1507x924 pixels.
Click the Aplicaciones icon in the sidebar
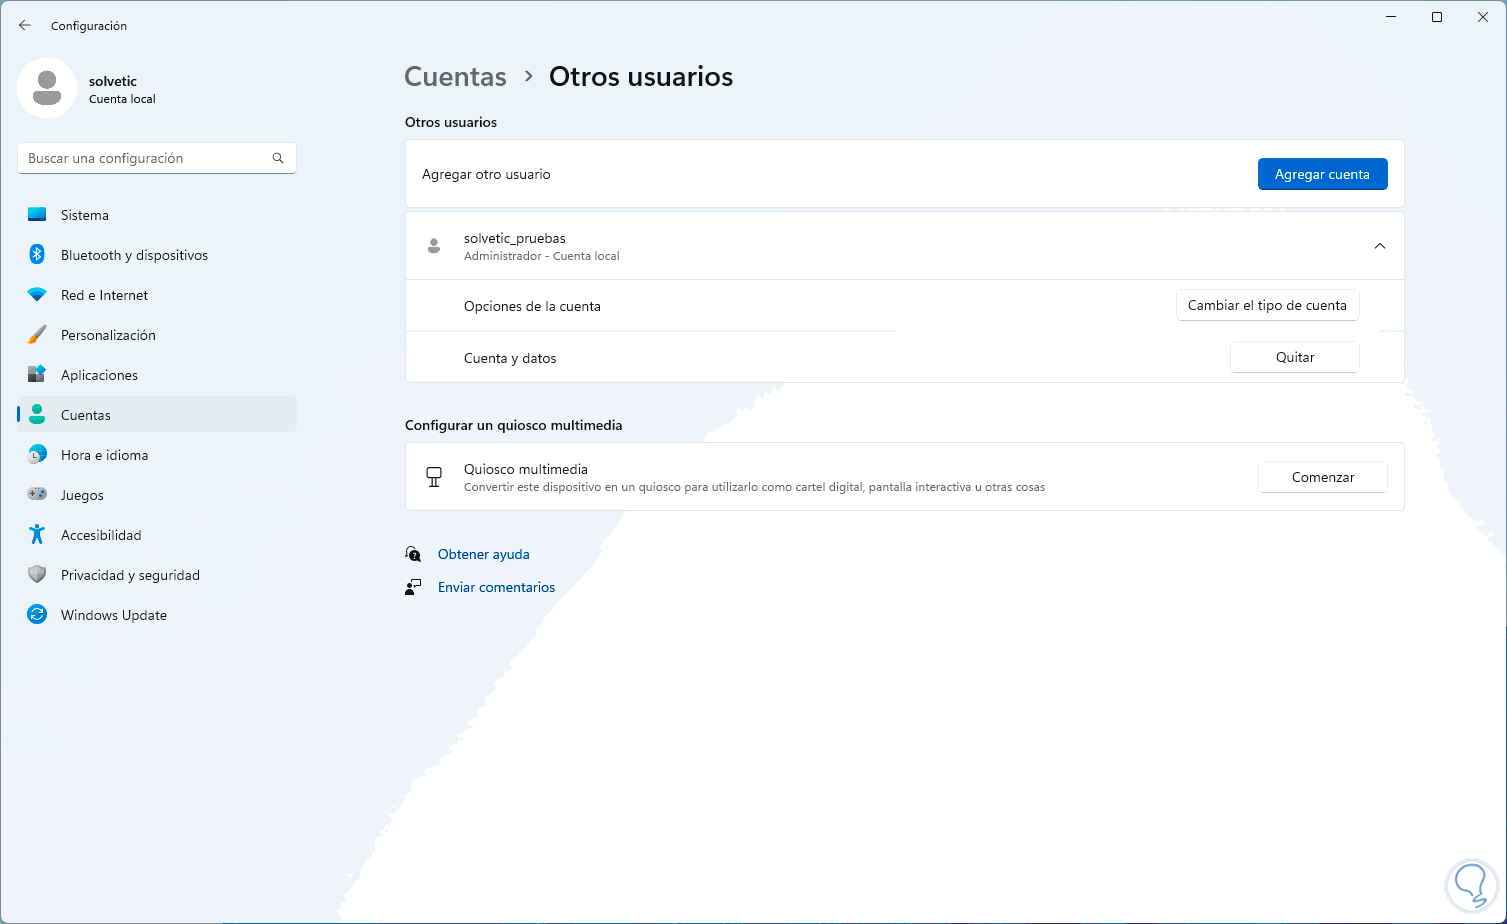tap(37, 375)
